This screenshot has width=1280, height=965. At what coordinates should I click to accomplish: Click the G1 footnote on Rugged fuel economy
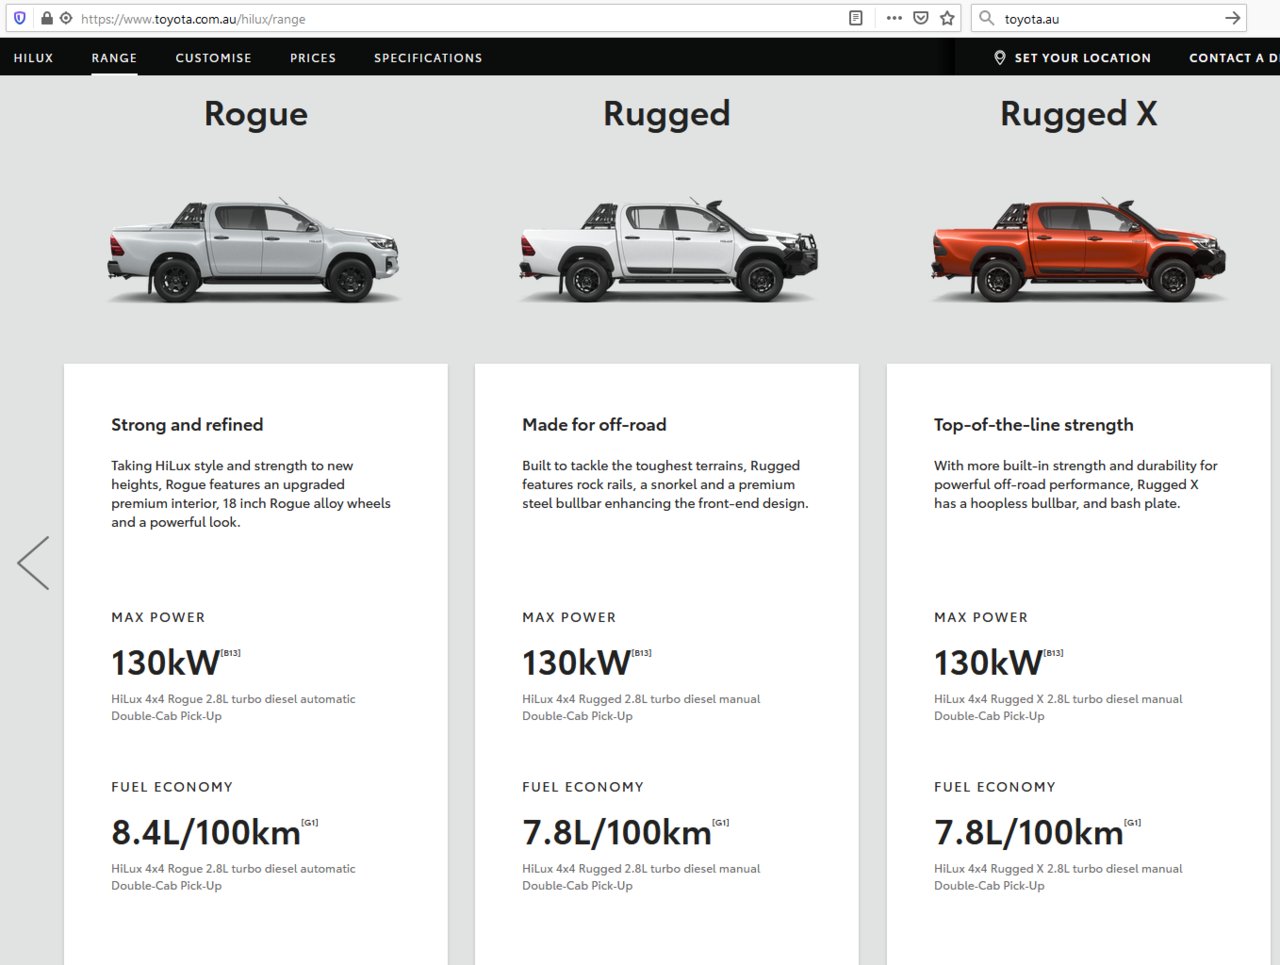click(x=721, y=823)
